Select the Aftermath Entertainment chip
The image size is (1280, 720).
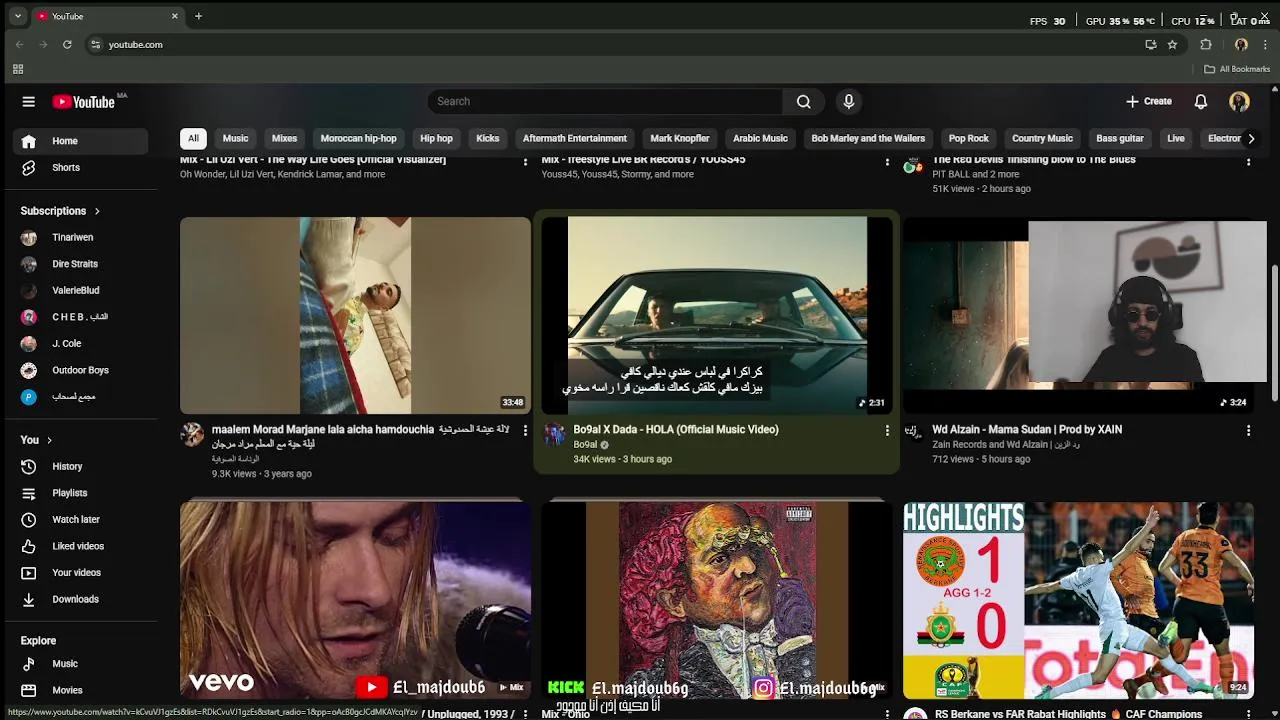pyautogui.click(x=575, y=138)
